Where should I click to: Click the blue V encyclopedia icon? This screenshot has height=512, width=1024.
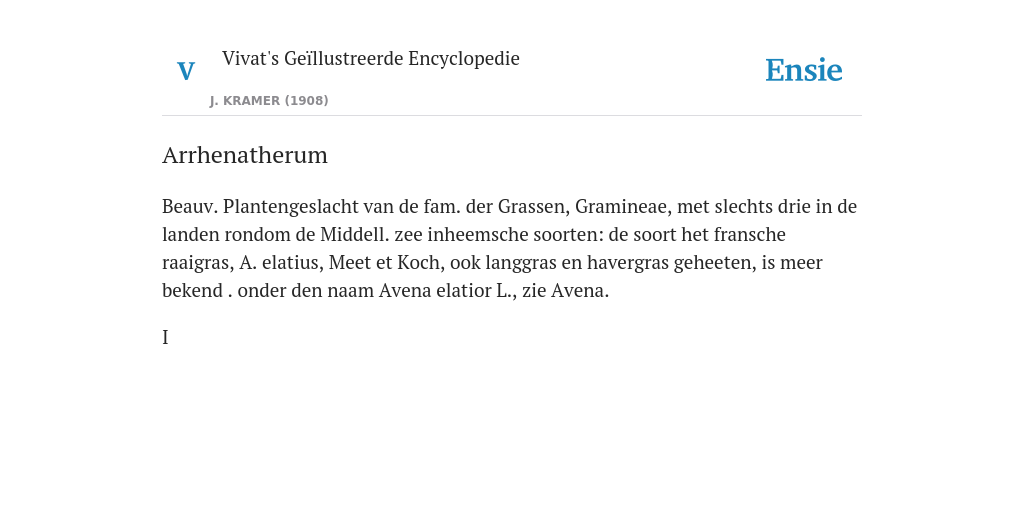[x=186, y=71]
